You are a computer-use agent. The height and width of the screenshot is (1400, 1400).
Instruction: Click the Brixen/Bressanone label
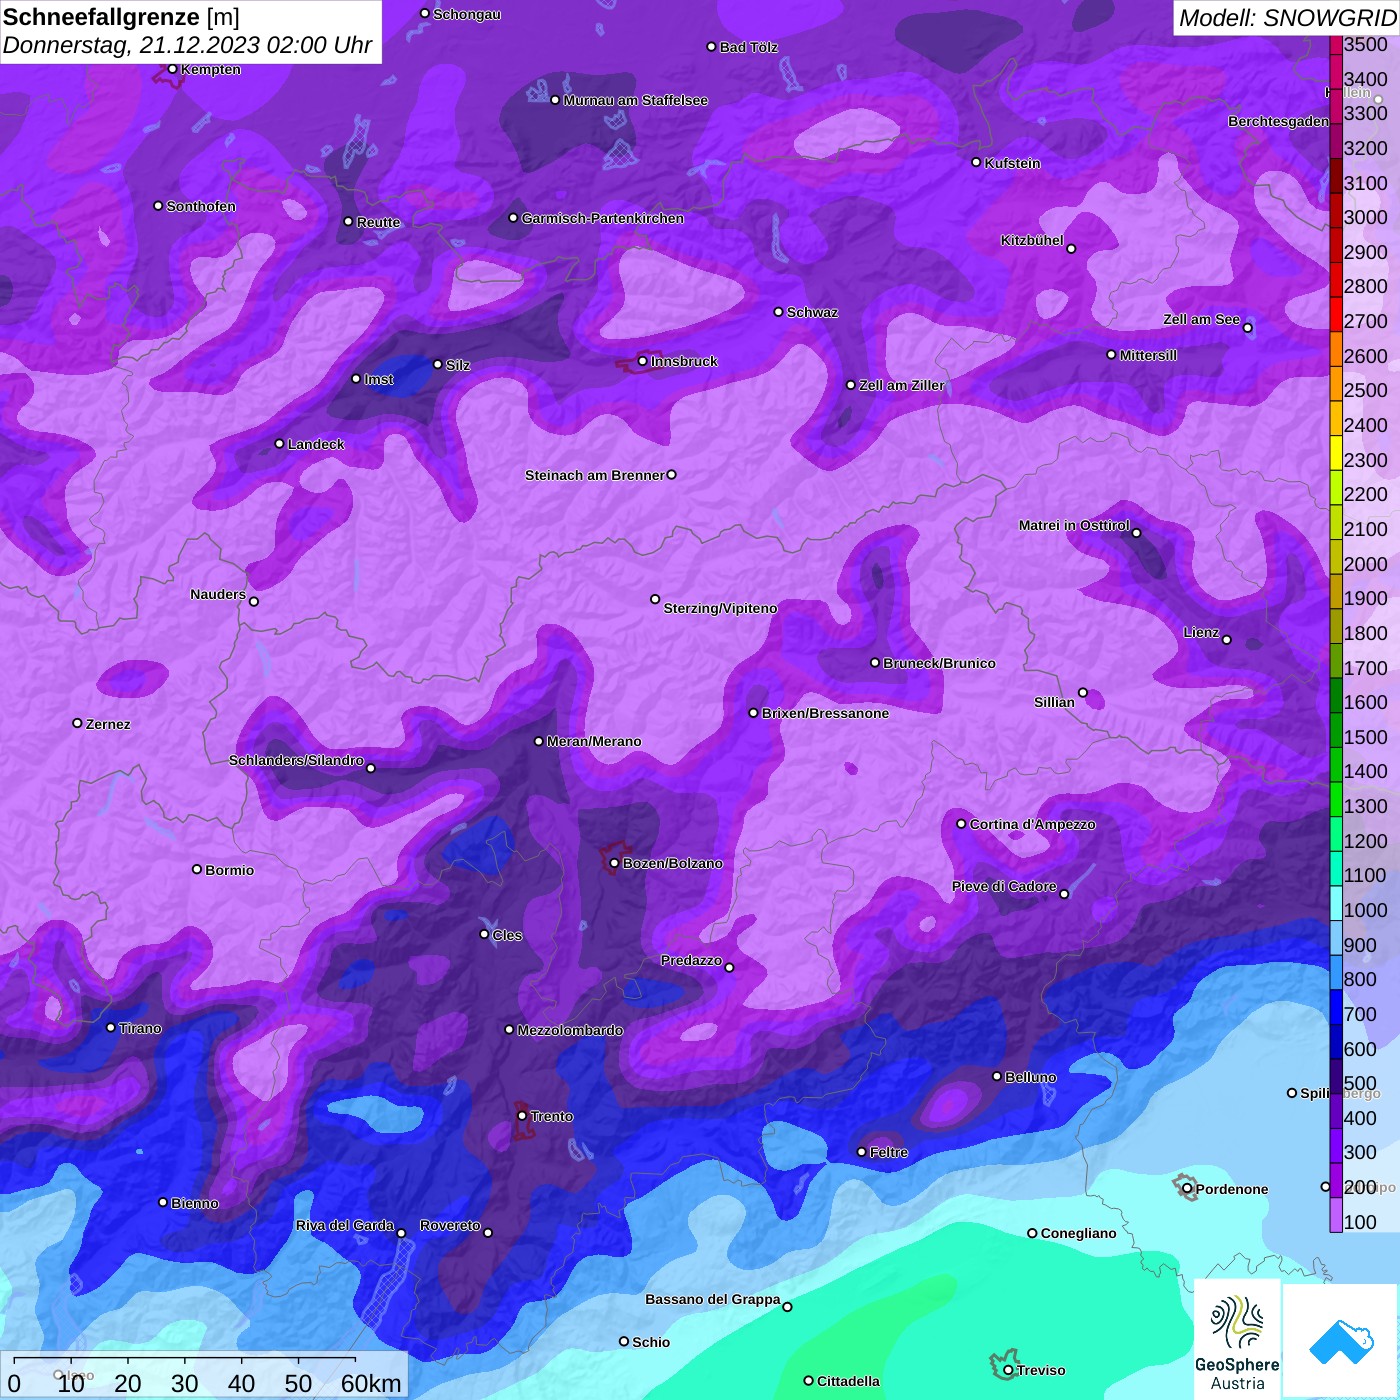point(825,713)
